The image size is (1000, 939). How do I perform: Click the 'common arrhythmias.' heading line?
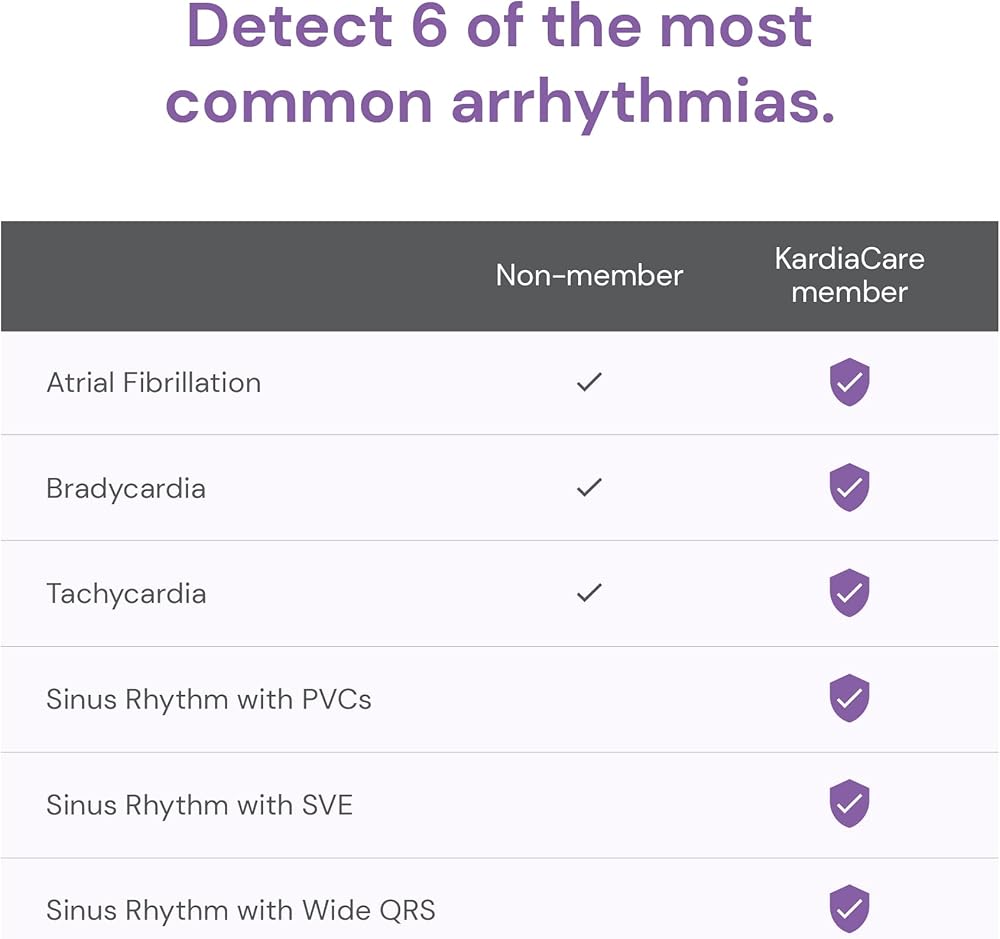[x=500, y=102]
